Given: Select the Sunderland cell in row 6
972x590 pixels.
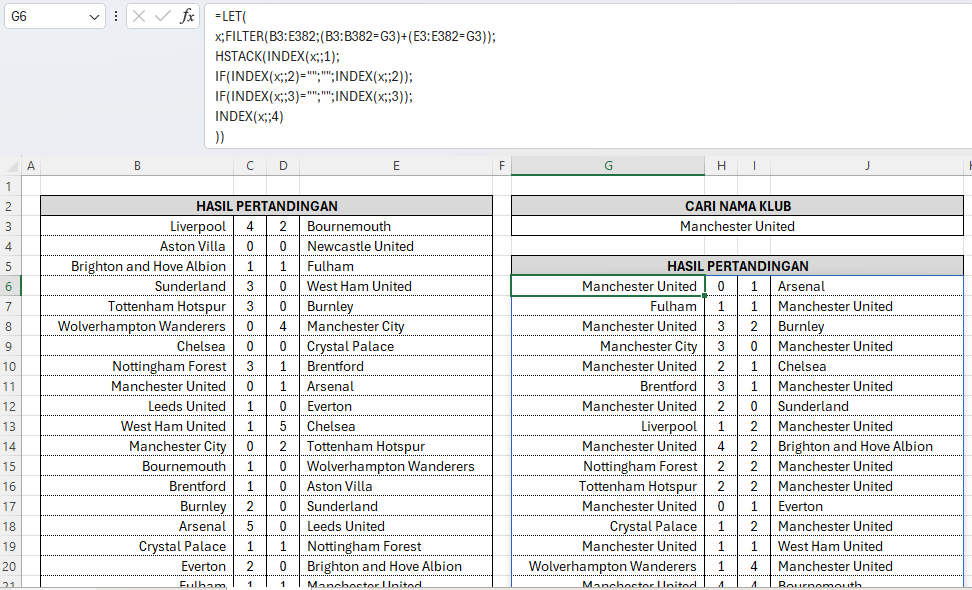Looking at the screenshot, I should pos(137,286).
